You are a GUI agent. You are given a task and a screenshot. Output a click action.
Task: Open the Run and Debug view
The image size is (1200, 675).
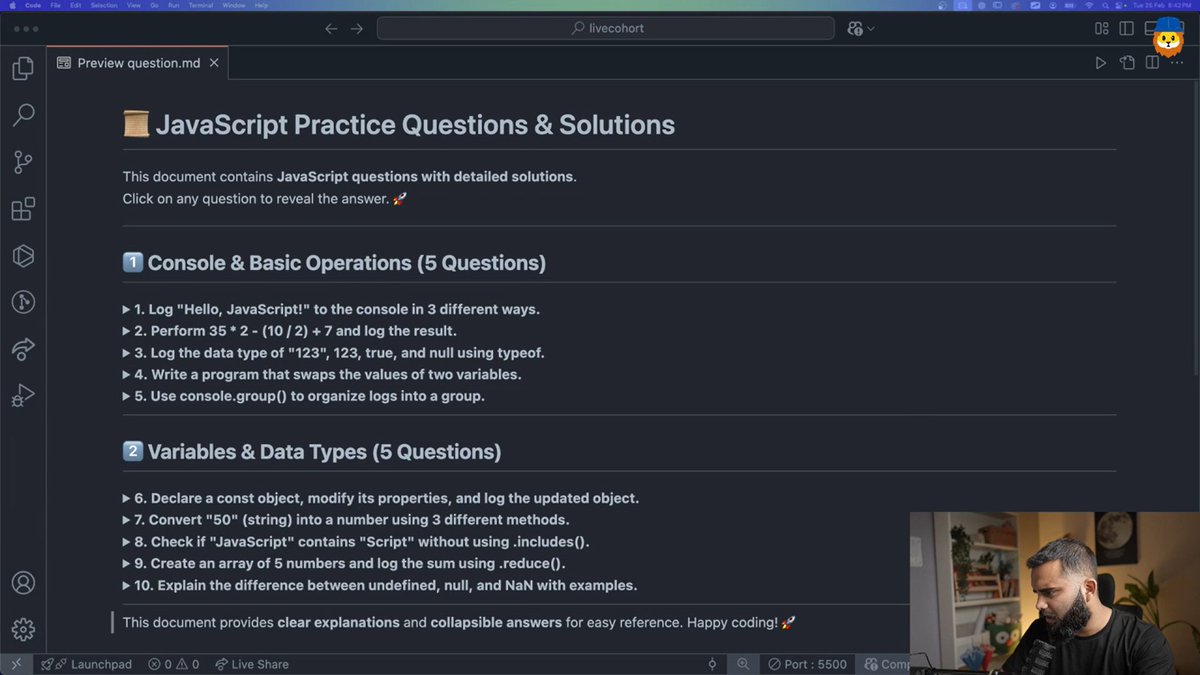click(x=23, y=396)
